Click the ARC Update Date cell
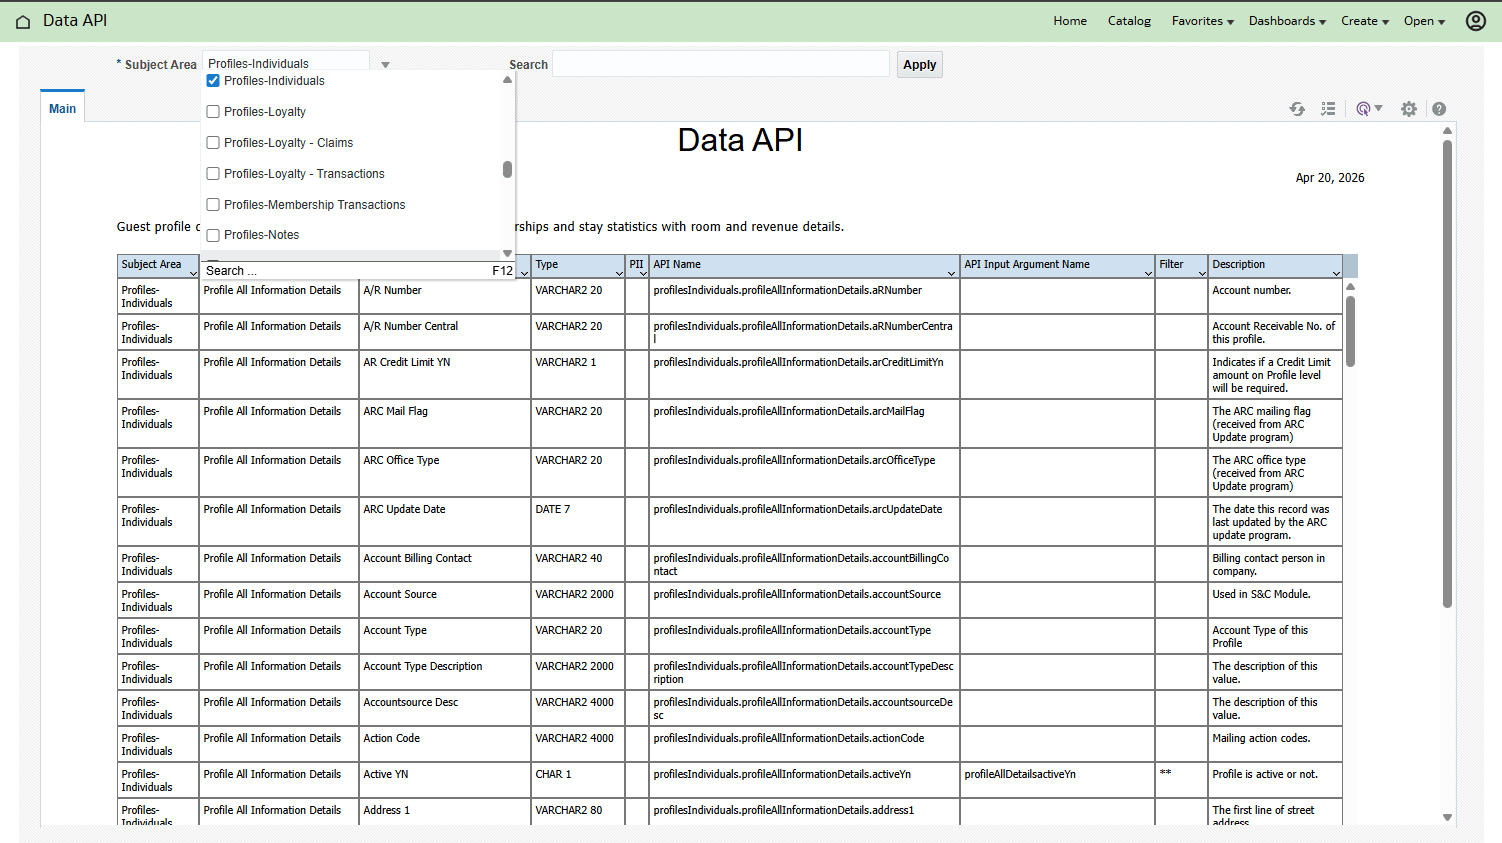Viewport: 1502px width, 843px height. 445,522
